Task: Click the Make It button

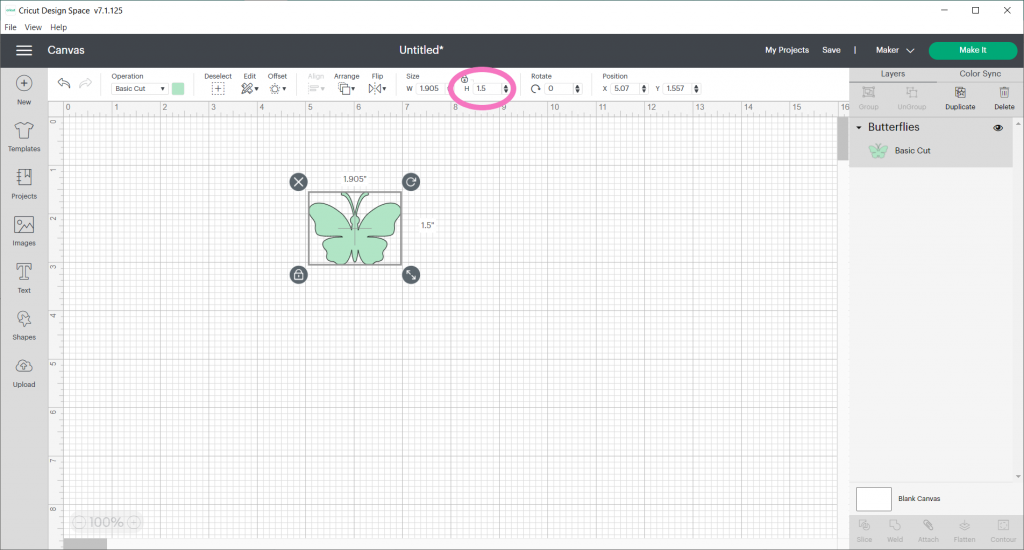Action: (x=972, y=50)
